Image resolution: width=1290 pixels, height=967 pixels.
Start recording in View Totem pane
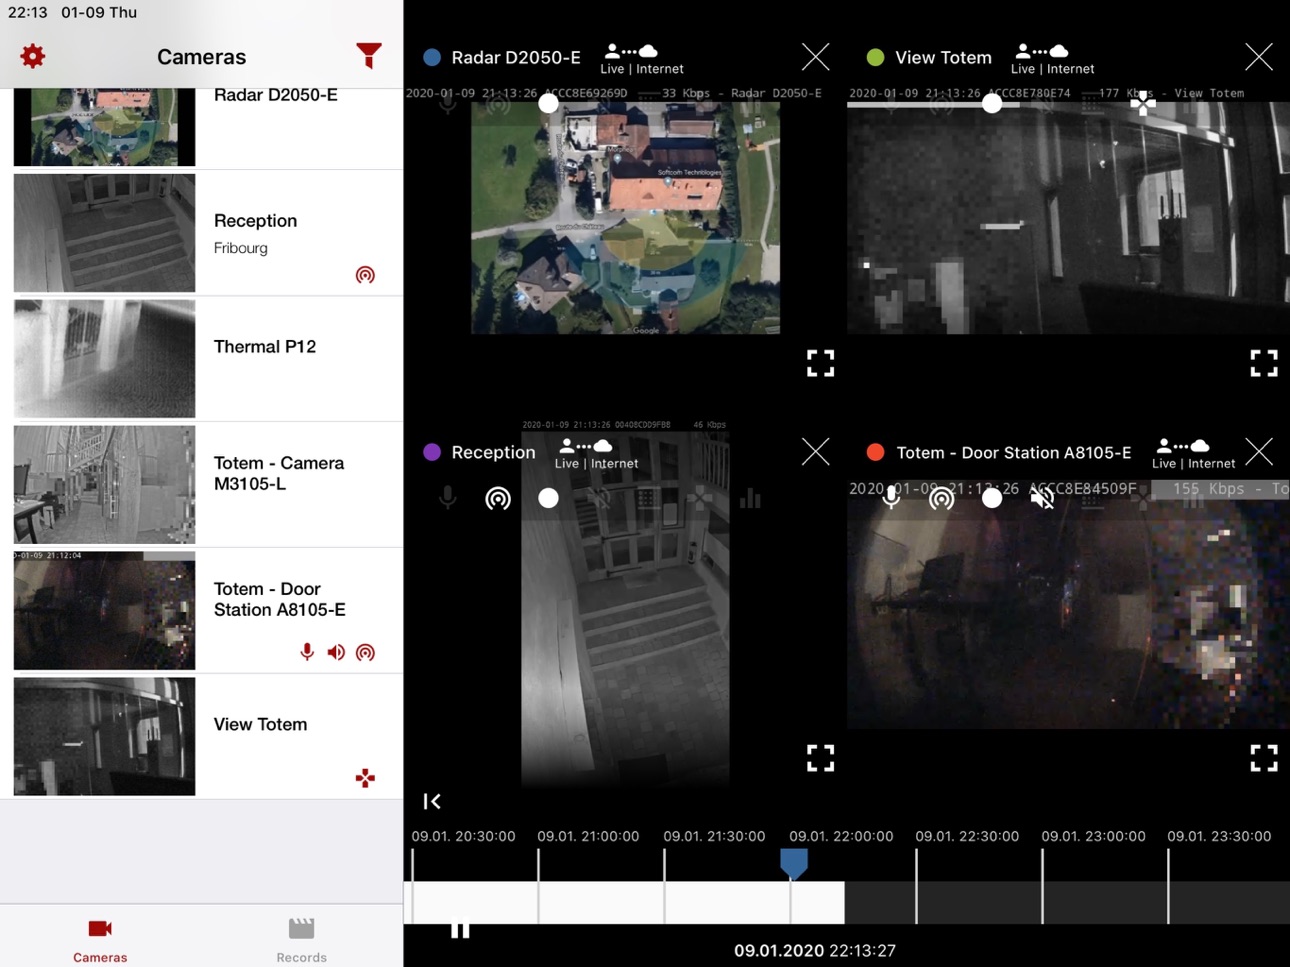(x=992, y=103)
